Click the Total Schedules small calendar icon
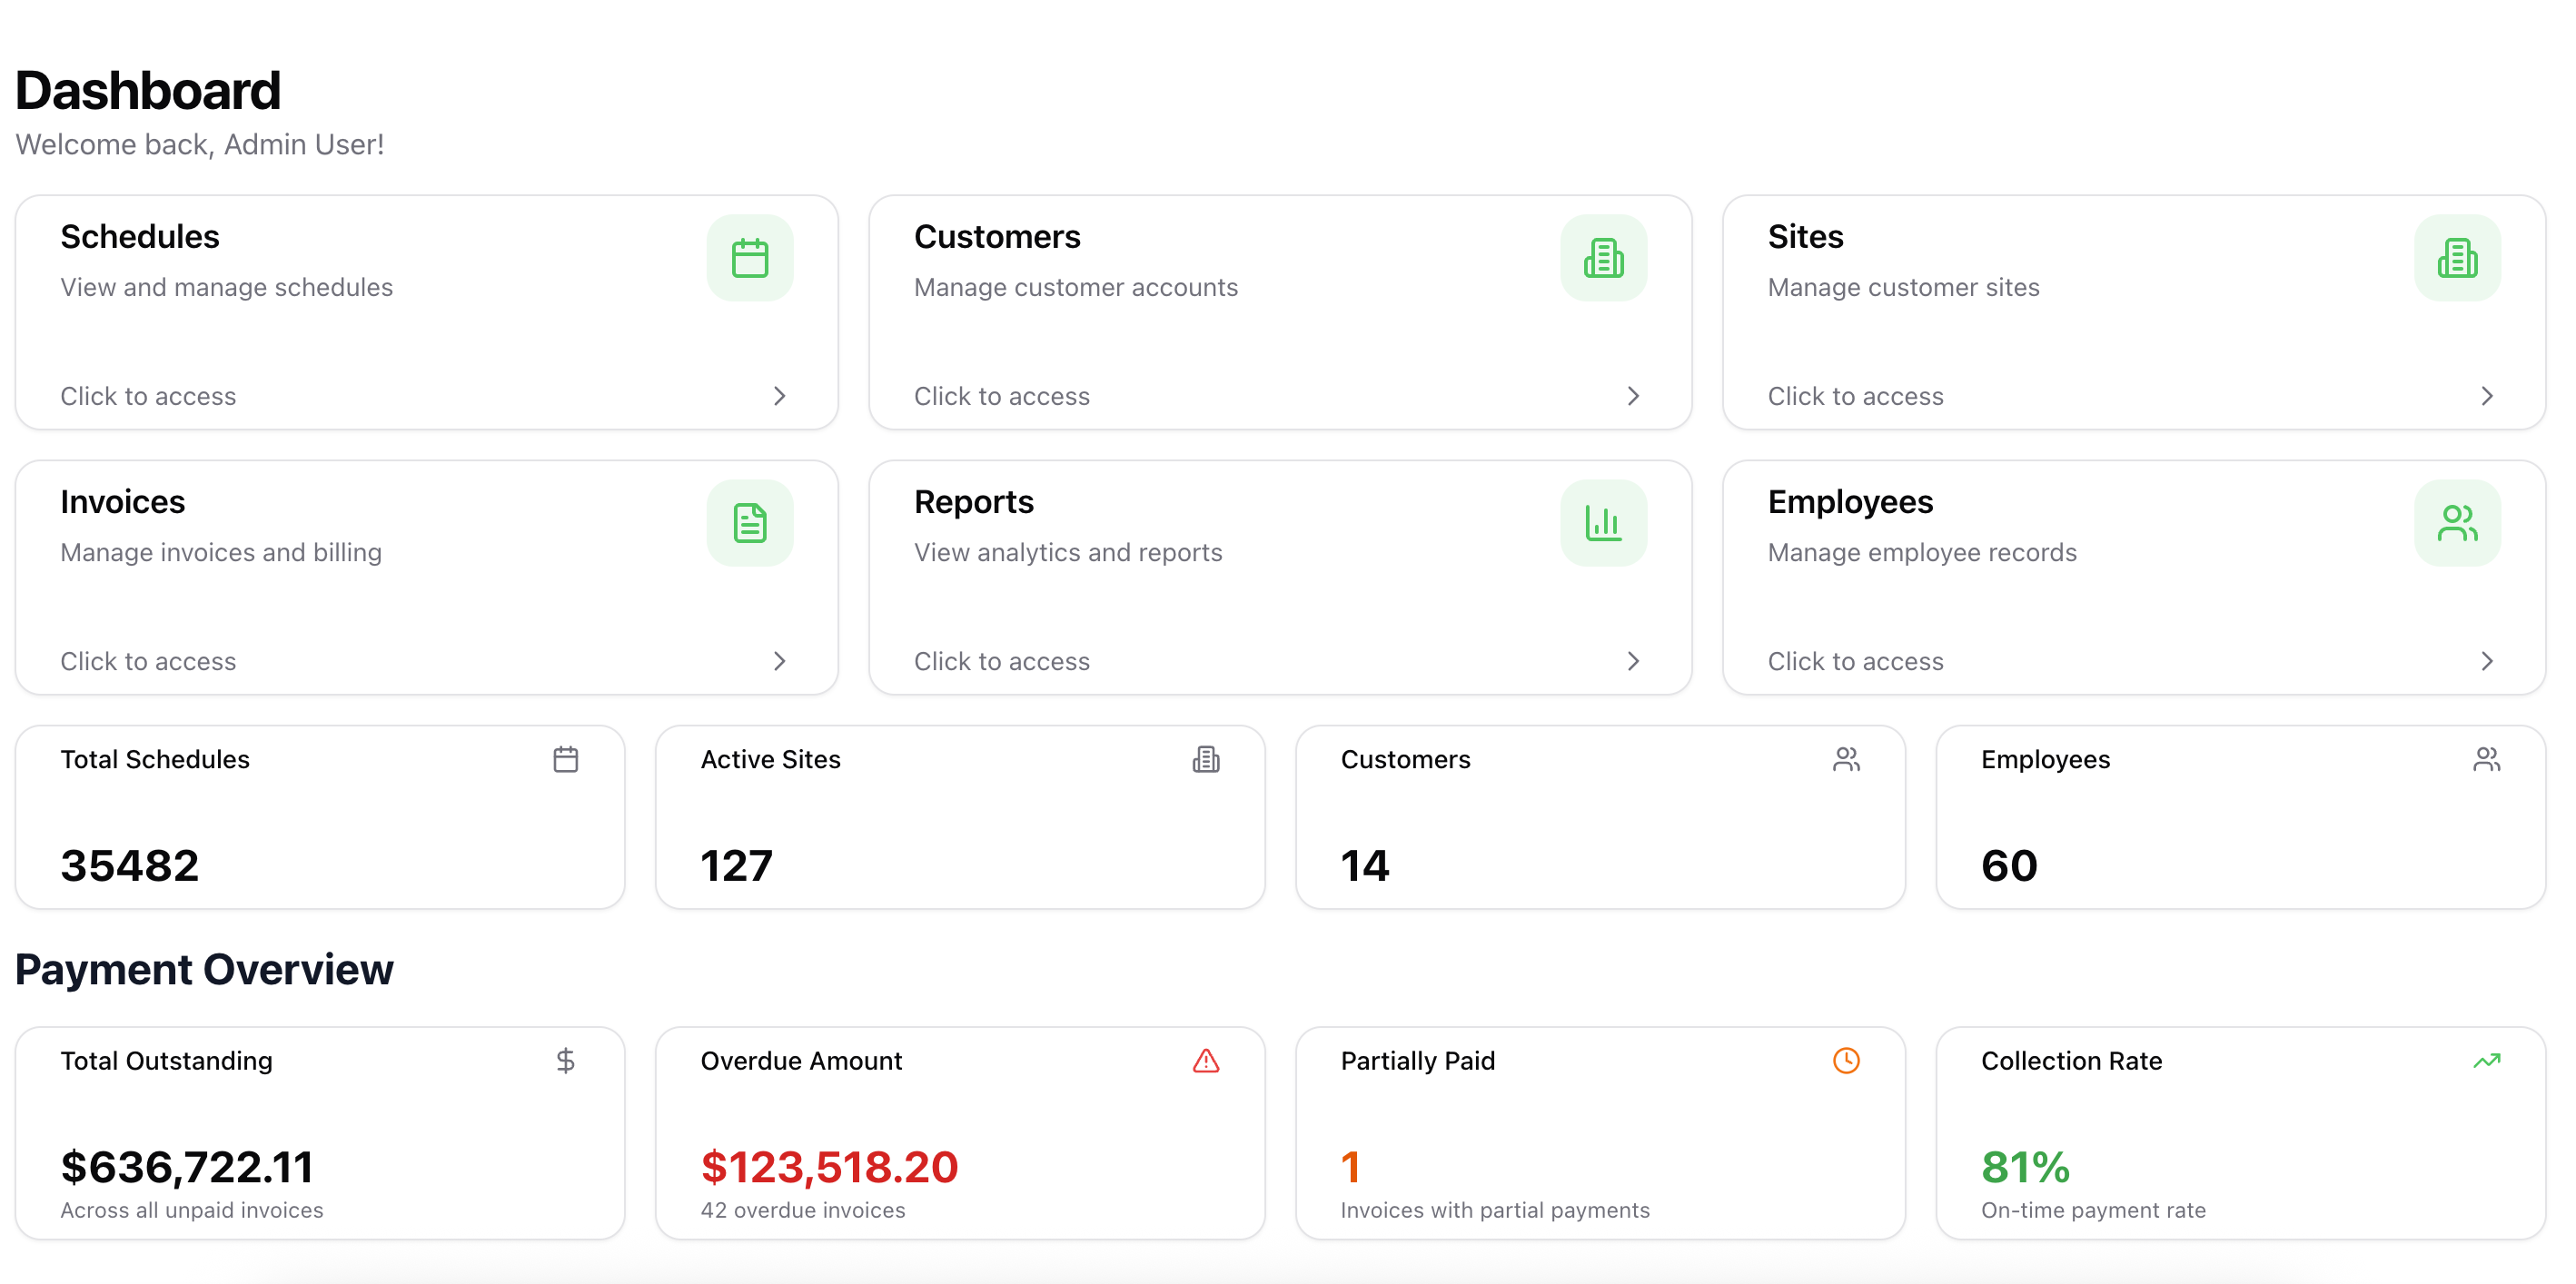The width and height of the screenshot is (2576, 1284). (x=565, y=759)
